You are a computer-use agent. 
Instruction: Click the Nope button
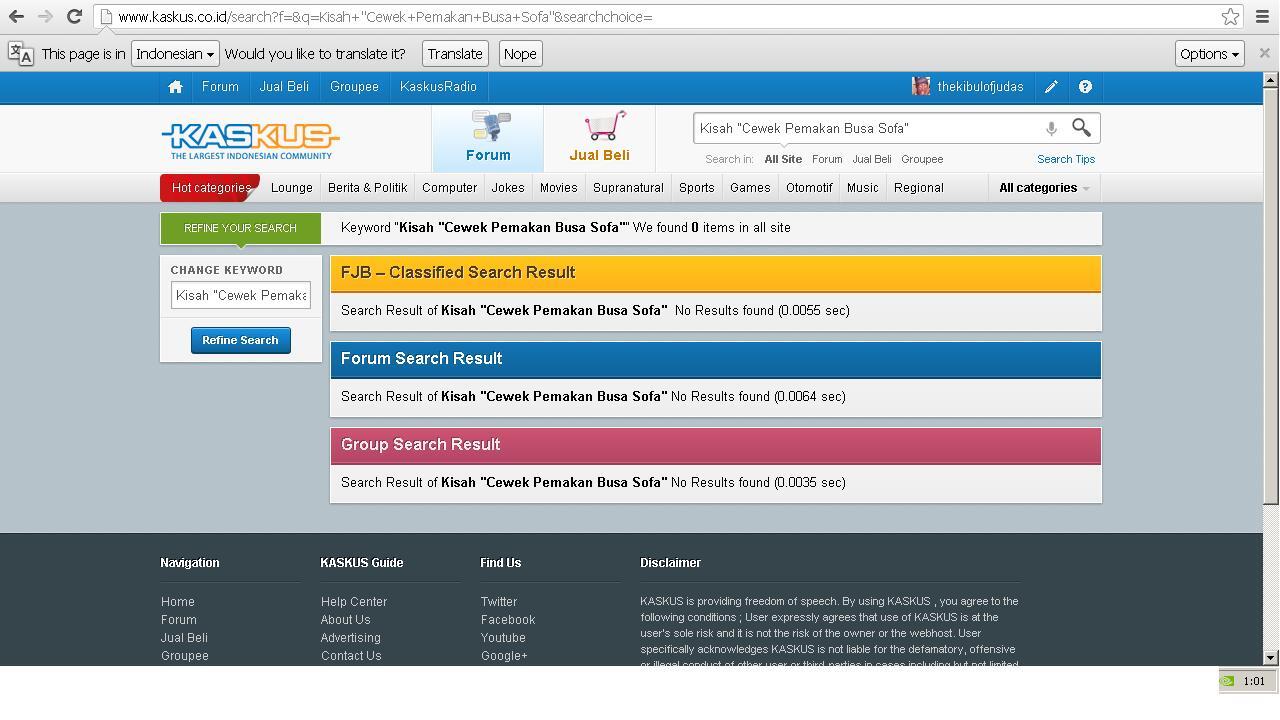(x=520, y=54)
